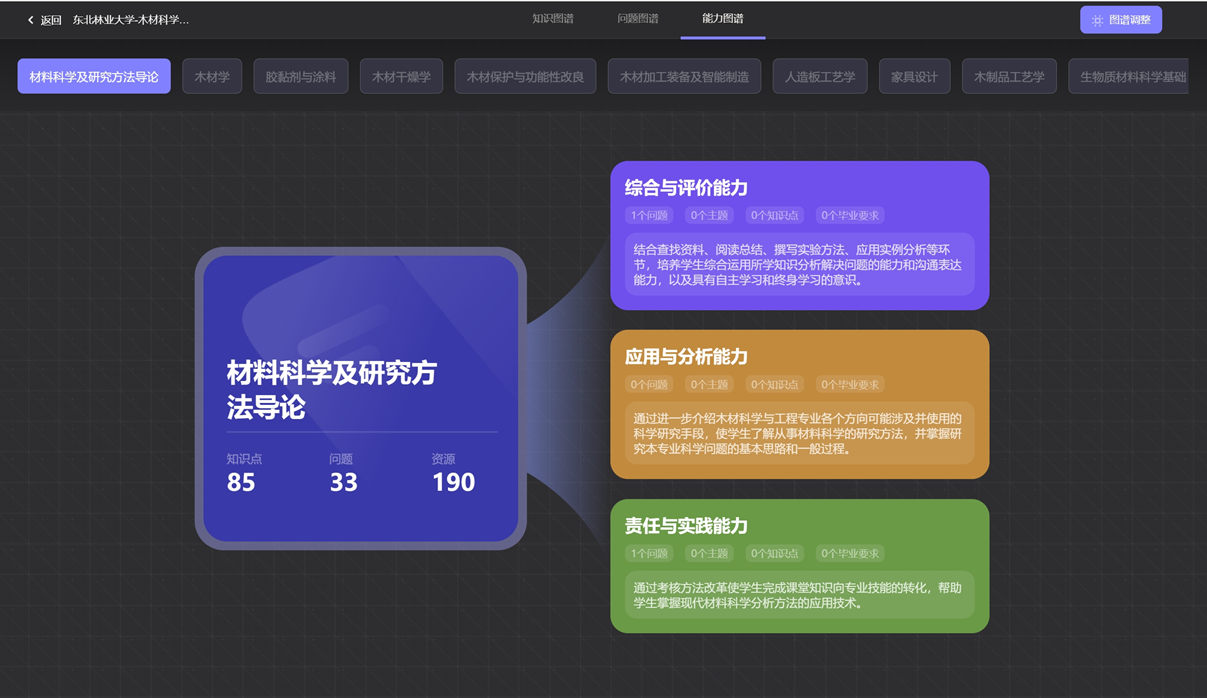Select 木制品工艺学 course chip
The height and width of the screenshot is (698, 1207).
(1009, 77)
